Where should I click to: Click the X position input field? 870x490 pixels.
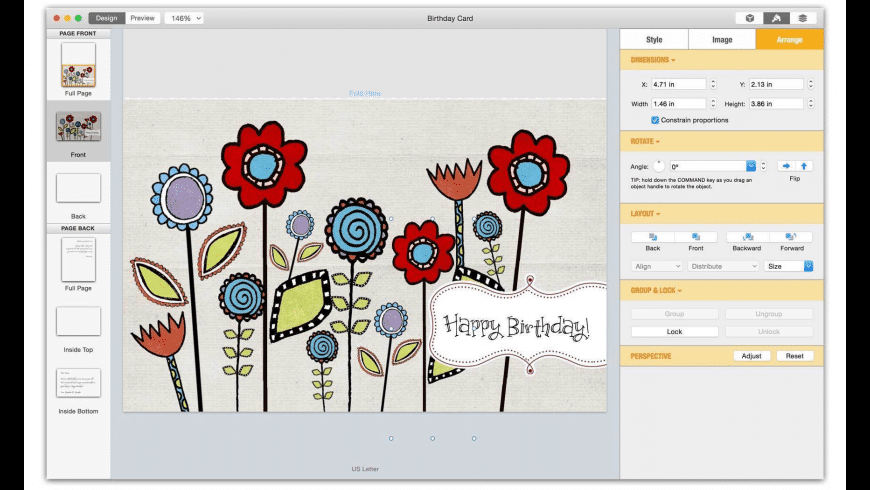coord(678,84)
